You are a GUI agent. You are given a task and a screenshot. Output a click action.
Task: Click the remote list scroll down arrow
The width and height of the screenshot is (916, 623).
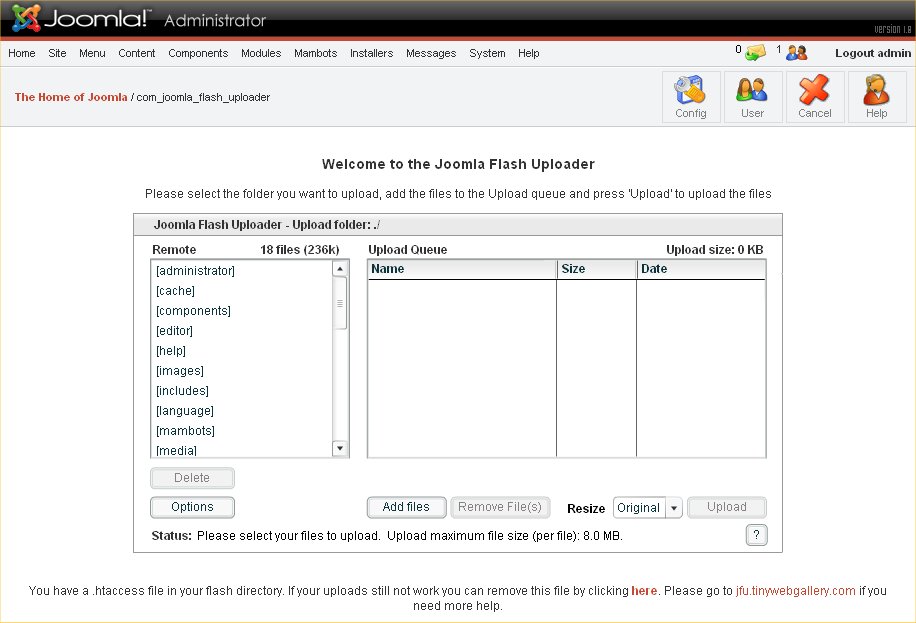[x=340, y=448]
